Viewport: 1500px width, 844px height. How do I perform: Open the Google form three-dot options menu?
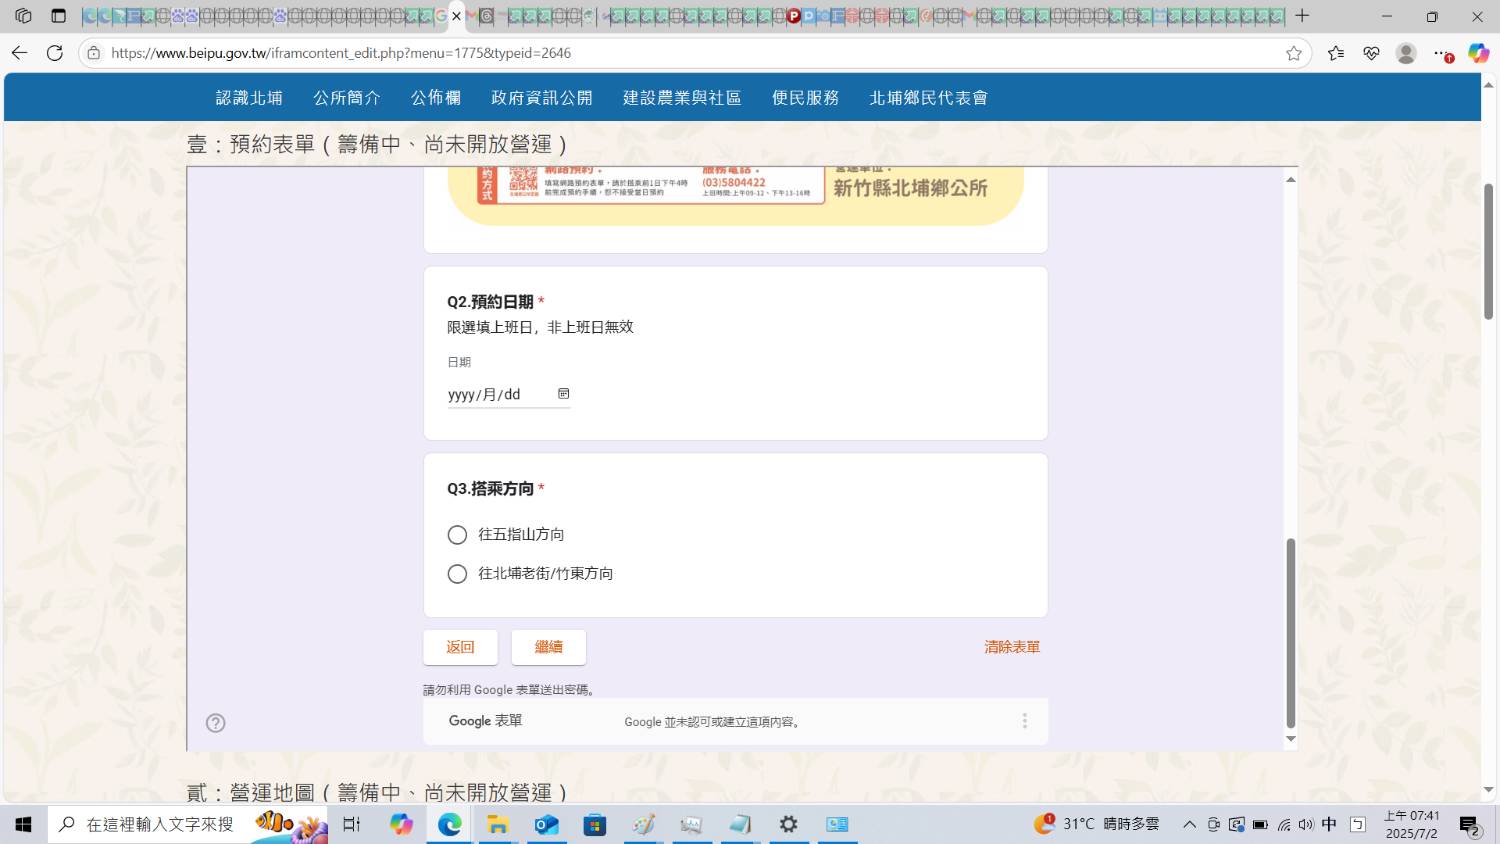tap(1024, 721)
